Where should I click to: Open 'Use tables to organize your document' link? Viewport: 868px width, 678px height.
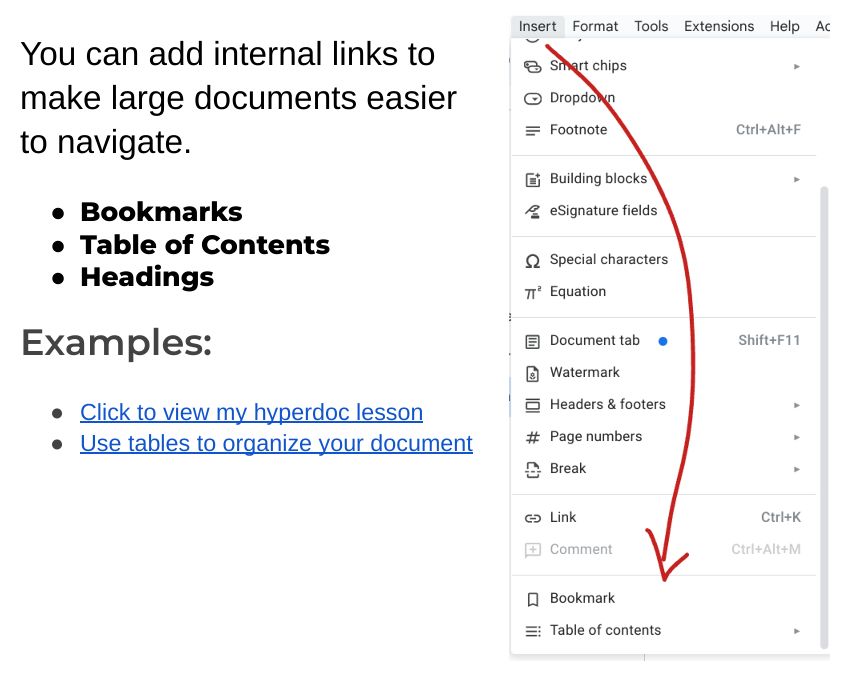tap(276, 443)
